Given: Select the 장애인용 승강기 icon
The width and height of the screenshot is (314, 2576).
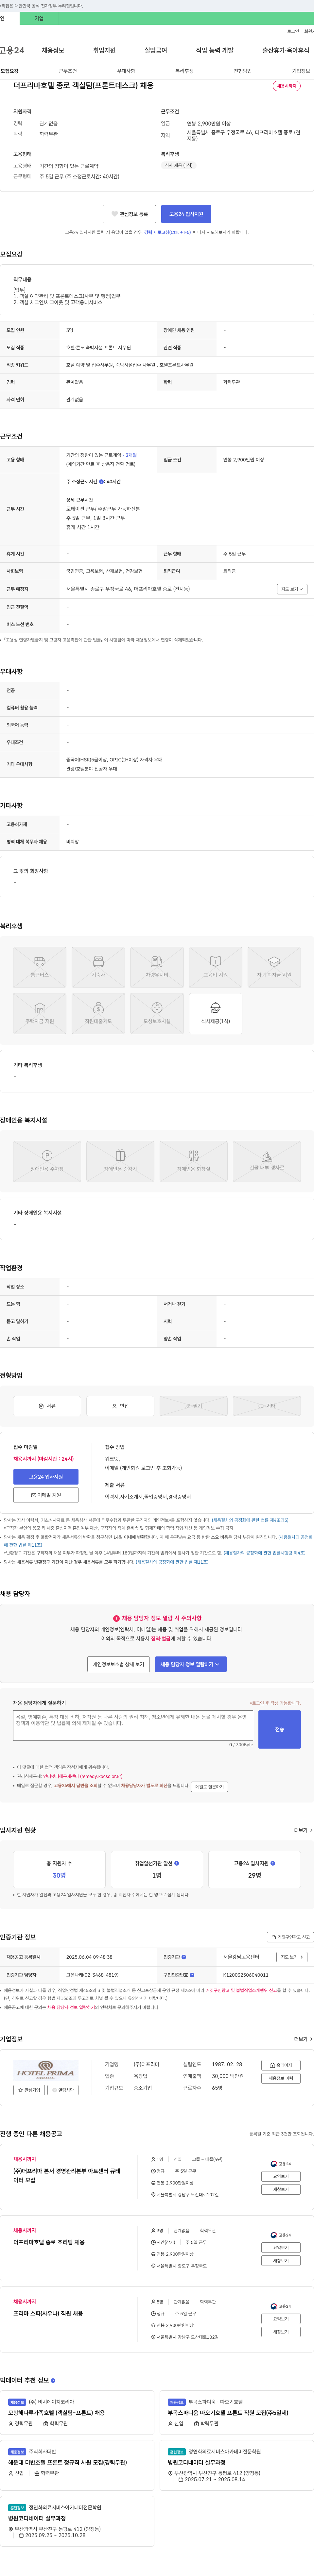Looking at the screenshot, I should (x=120, y=1161).
